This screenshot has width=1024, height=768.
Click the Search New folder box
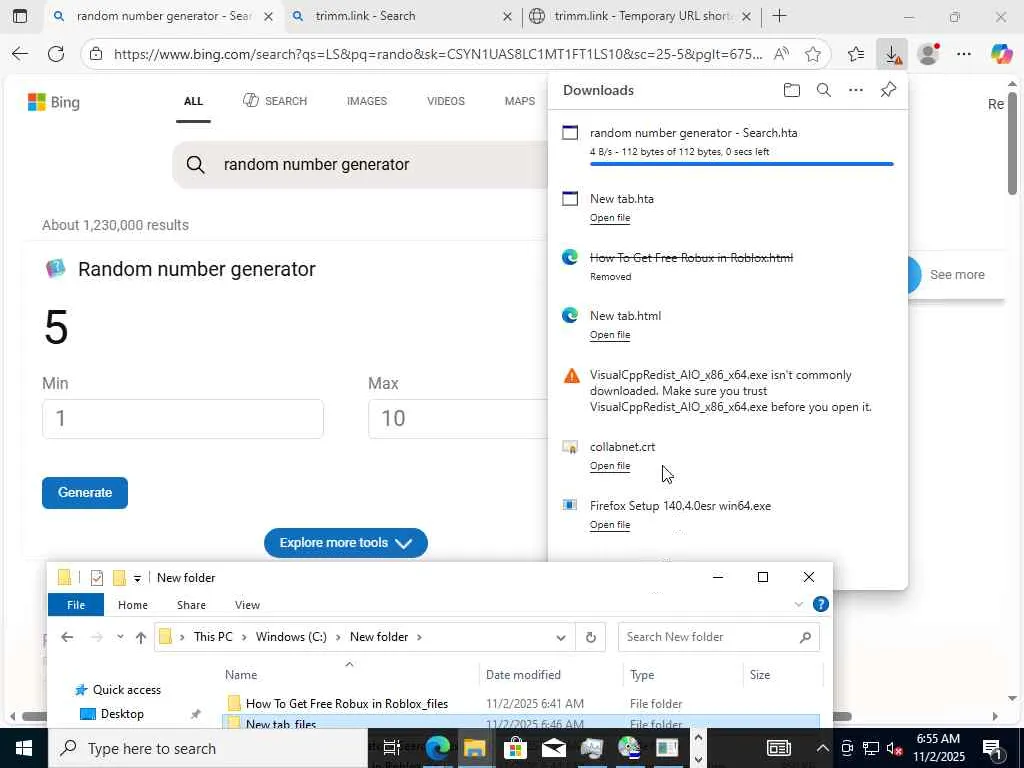pos(718,637)
